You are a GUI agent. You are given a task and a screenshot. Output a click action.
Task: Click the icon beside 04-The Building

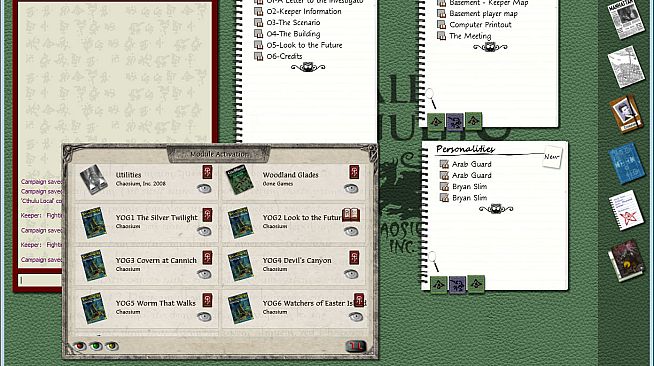coord(259,34)
